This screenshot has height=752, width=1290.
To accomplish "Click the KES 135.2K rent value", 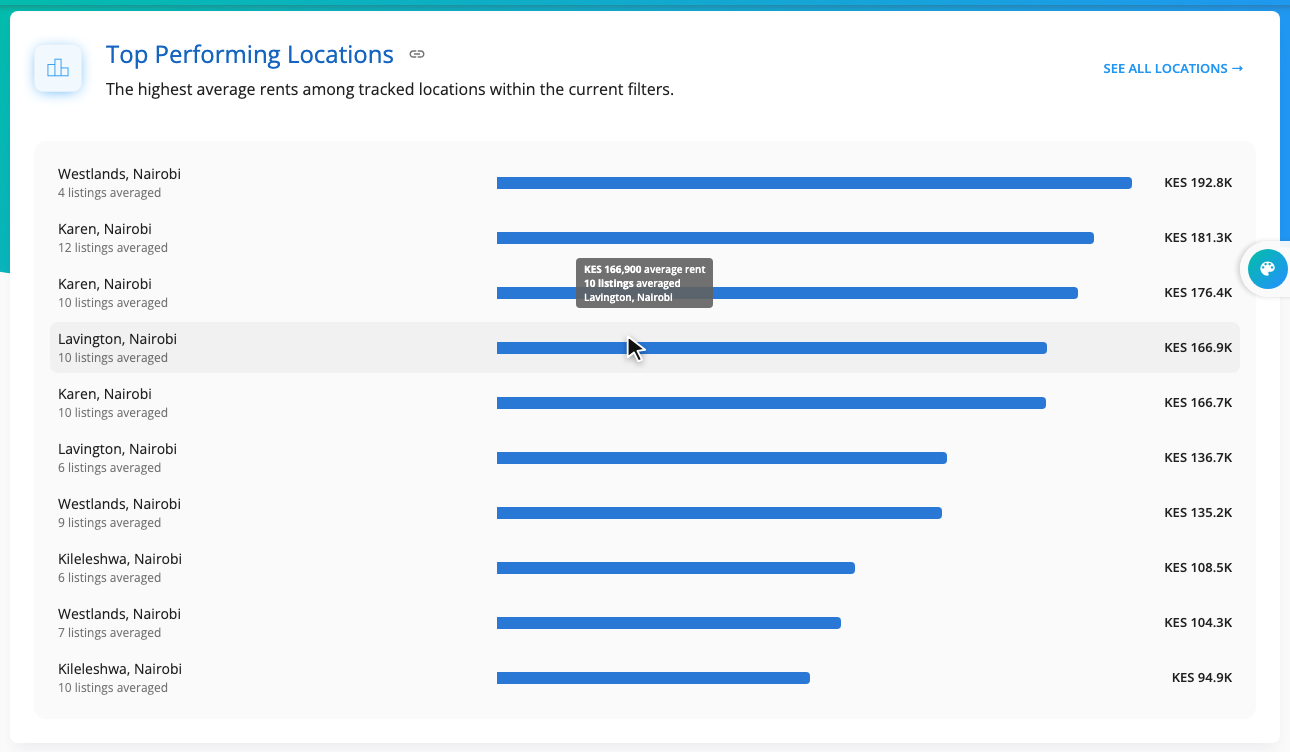I will (x=1198, y=513).
